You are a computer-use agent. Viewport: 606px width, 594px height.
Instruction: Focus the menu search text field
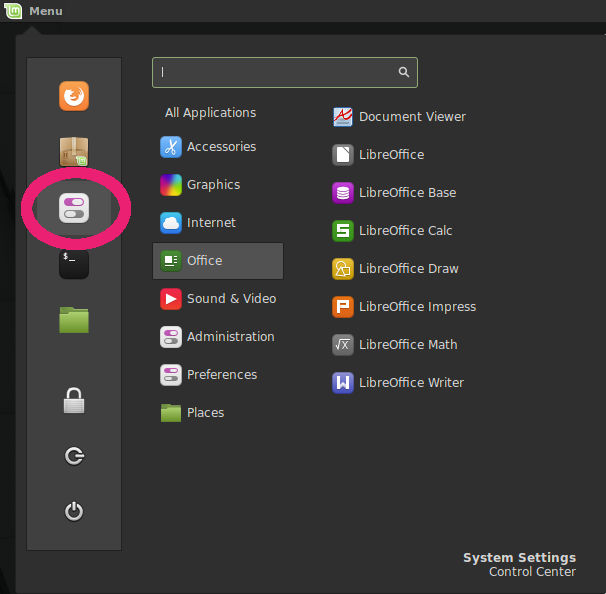[x=285, y=72]
